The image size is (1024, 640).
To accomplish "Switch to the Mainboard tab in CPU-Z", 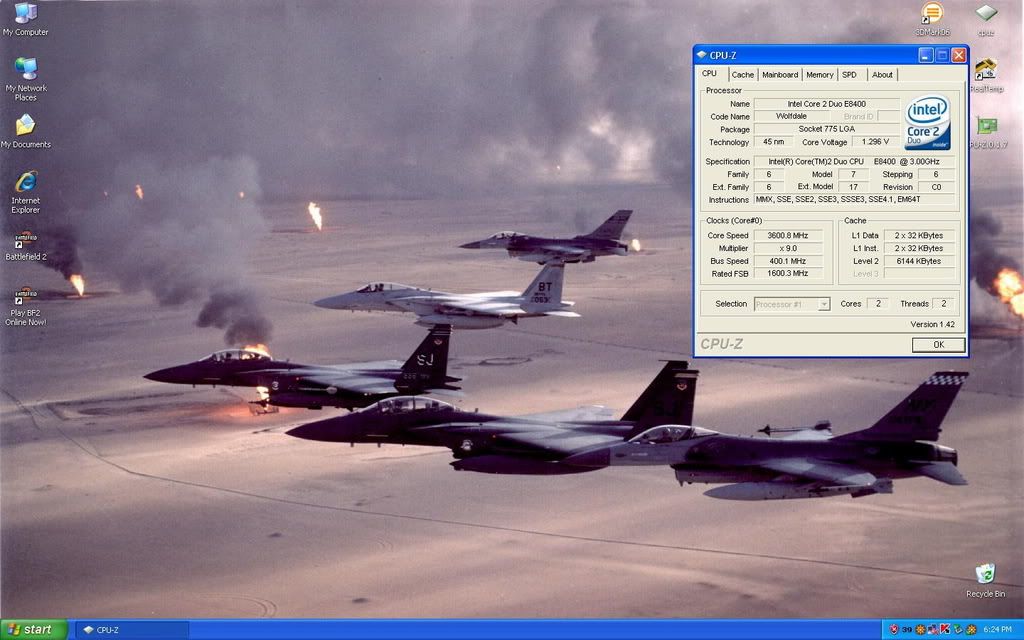I will pyautogui.click(x=779, y=74).
